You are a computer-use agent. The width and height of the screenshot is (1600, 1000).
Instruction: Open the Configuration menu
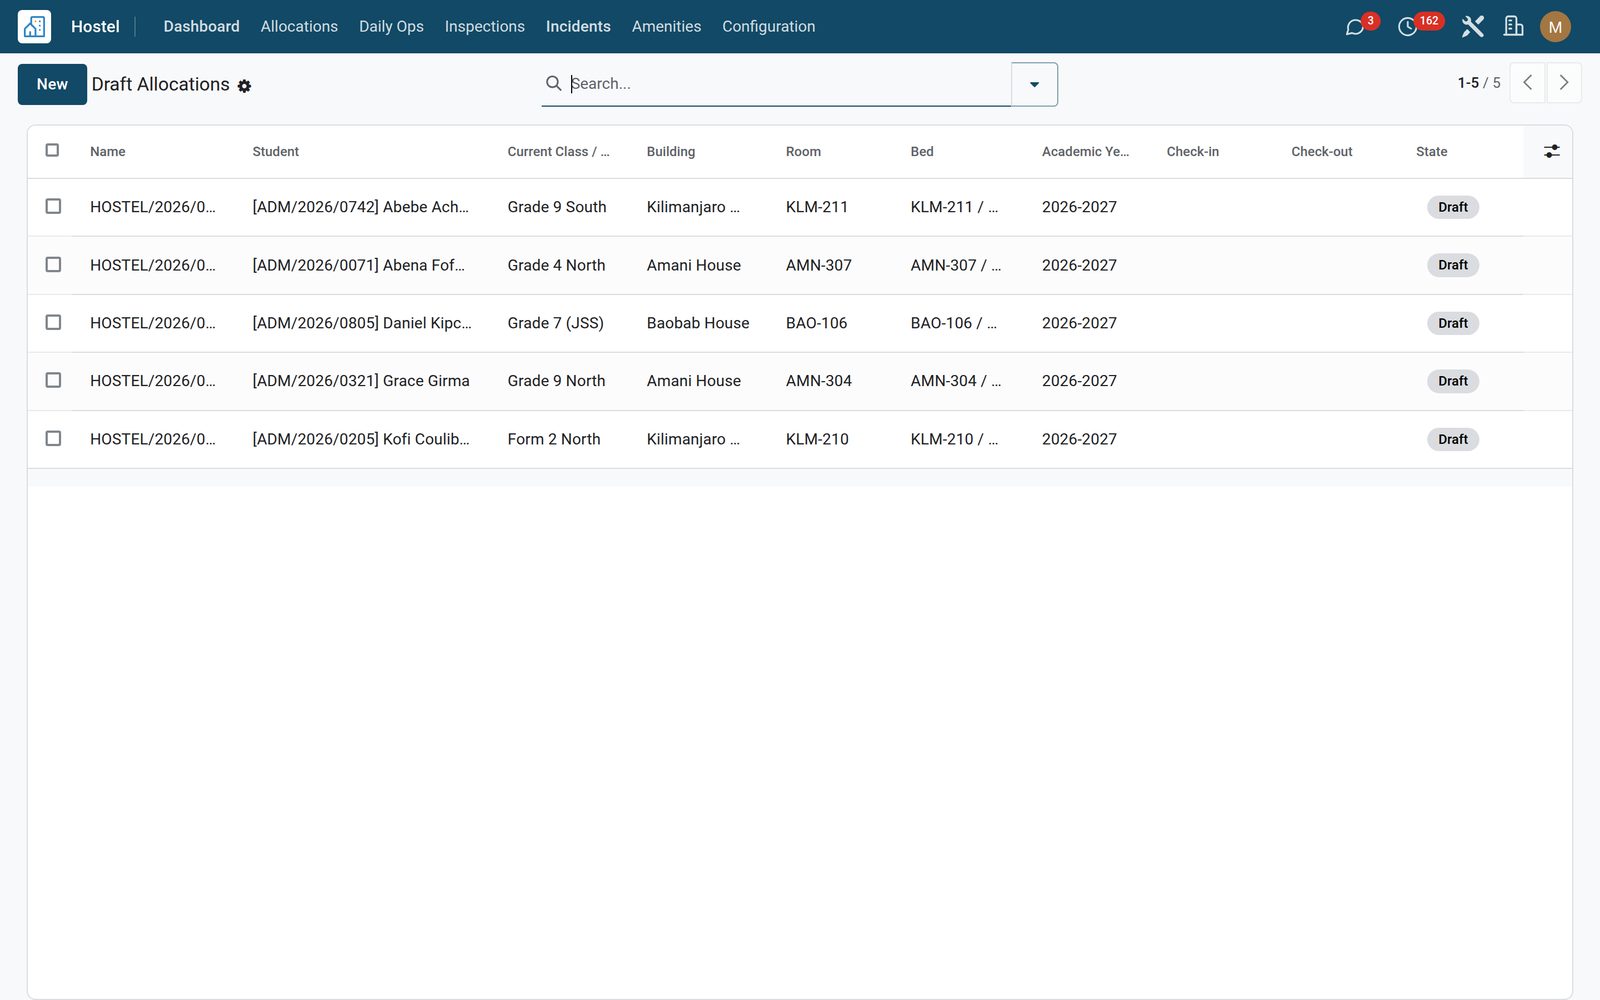(768, 27)
